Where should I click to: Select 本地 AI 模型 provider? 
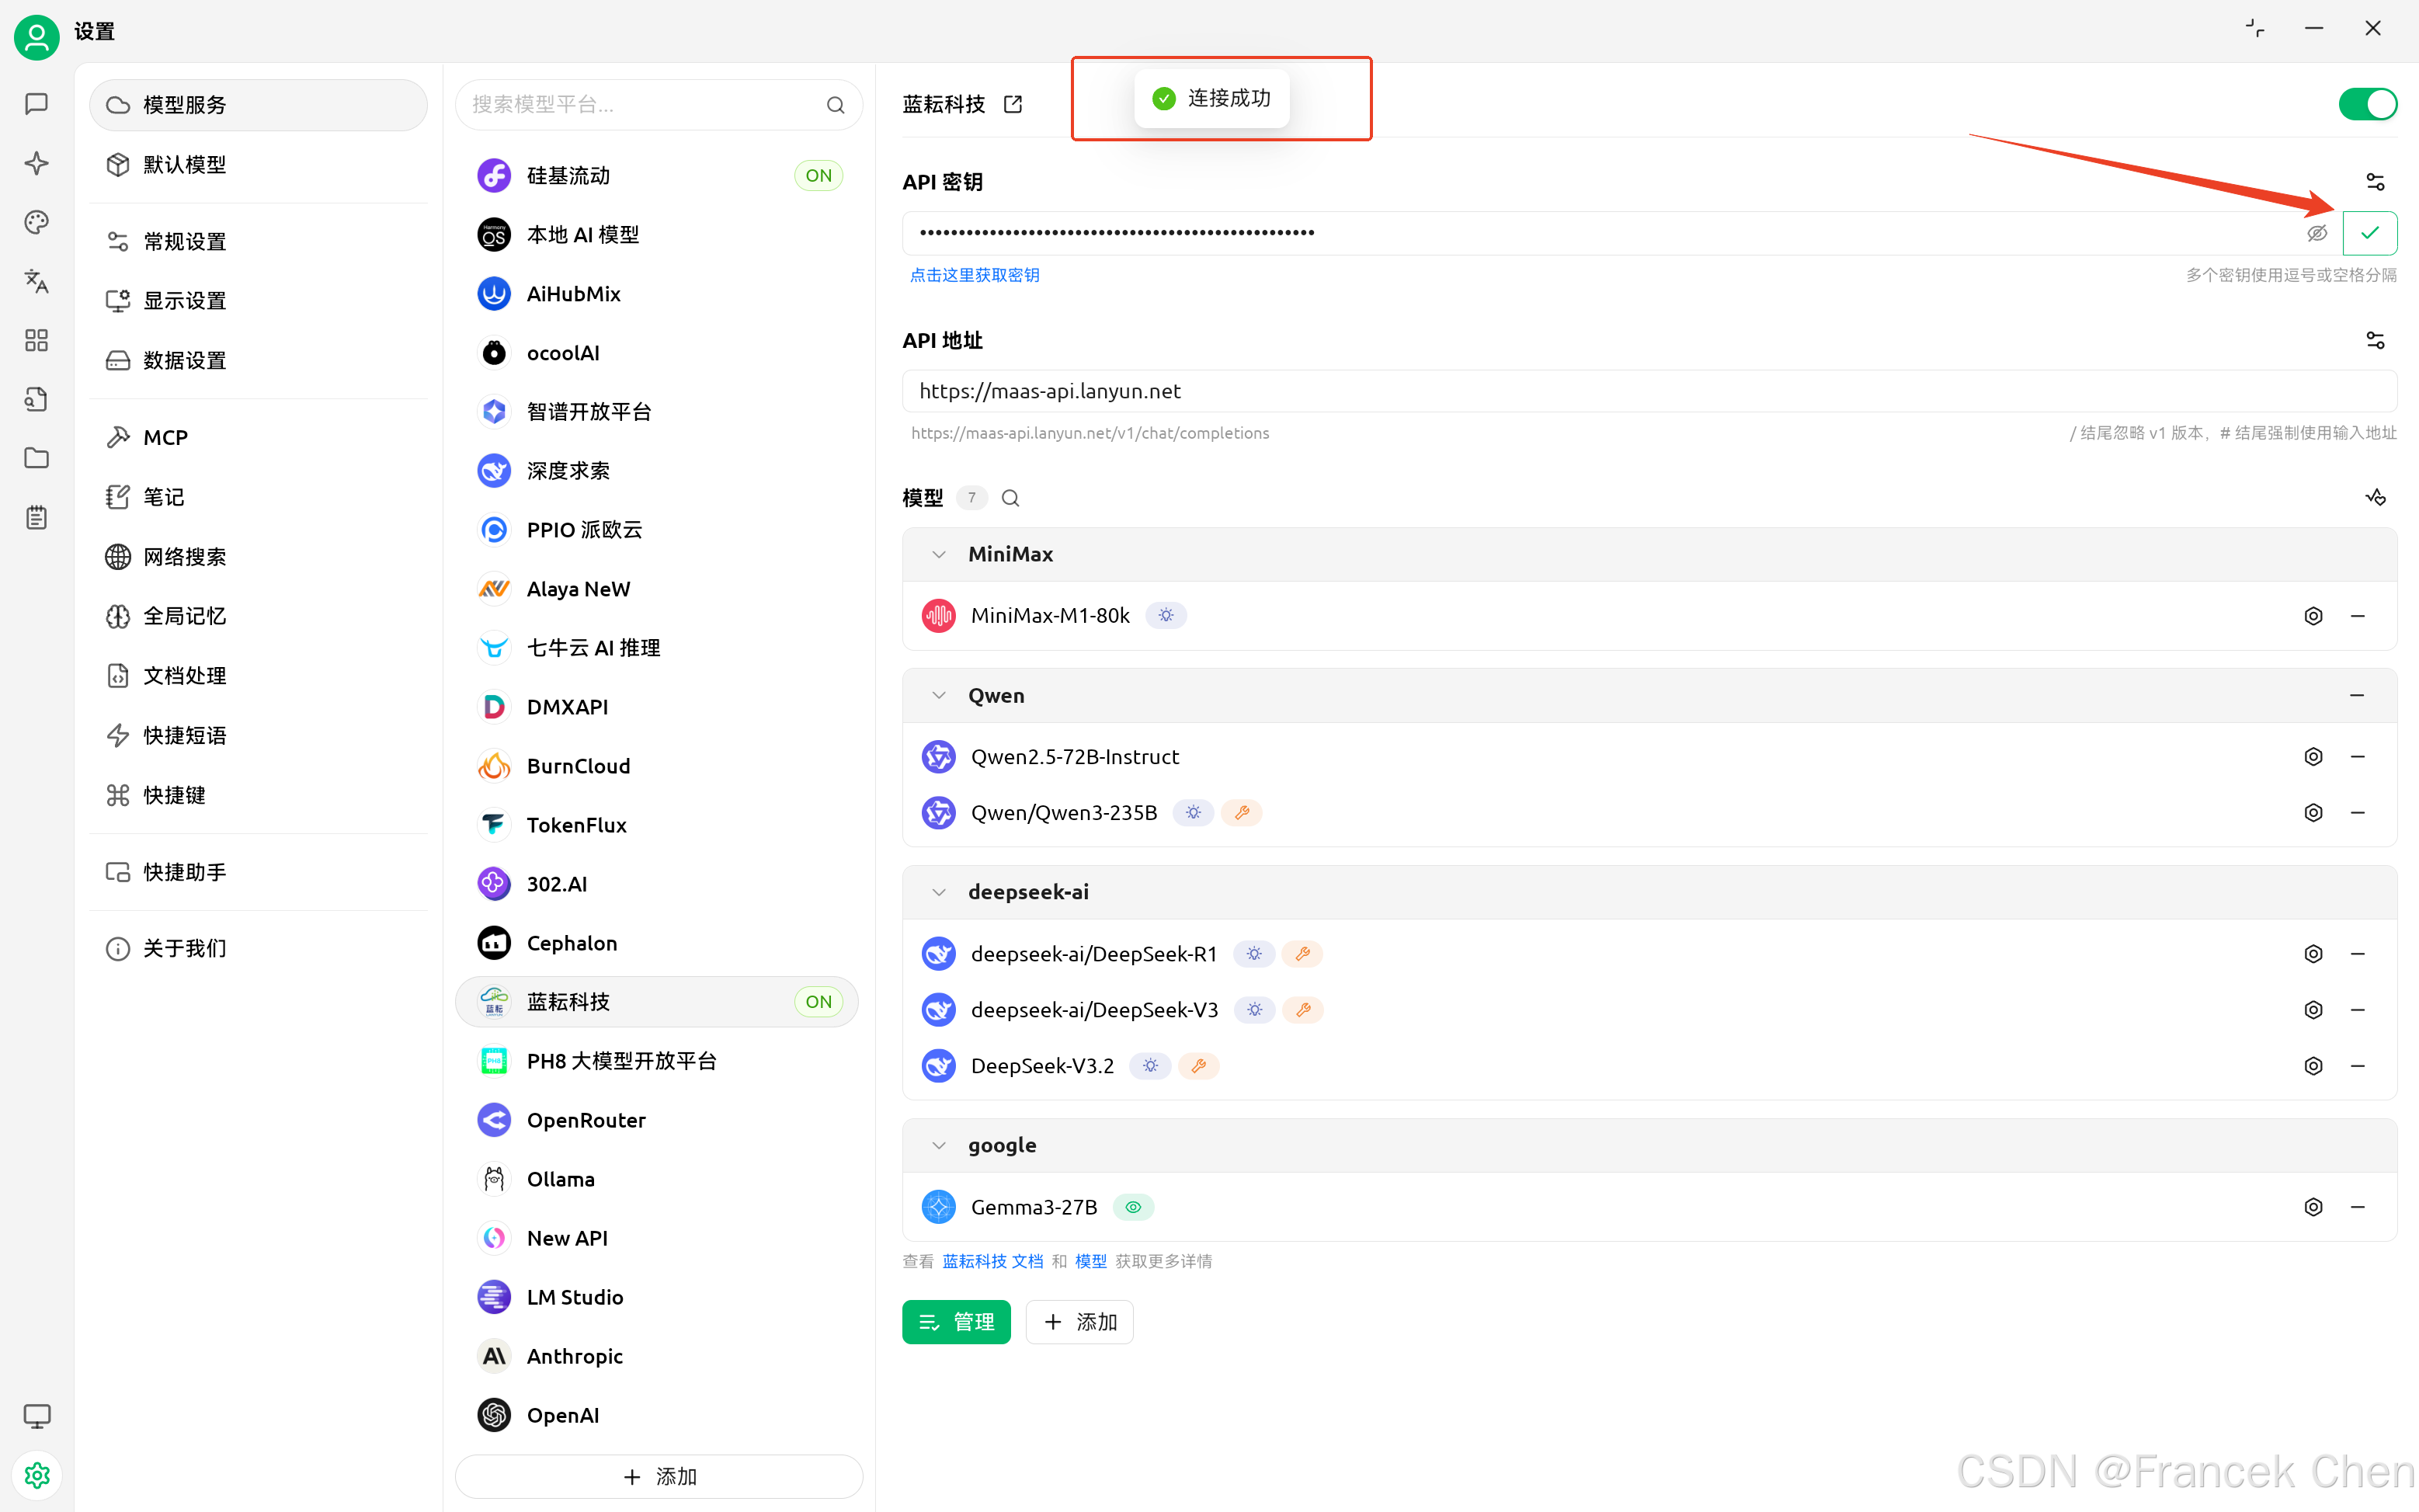658,235
